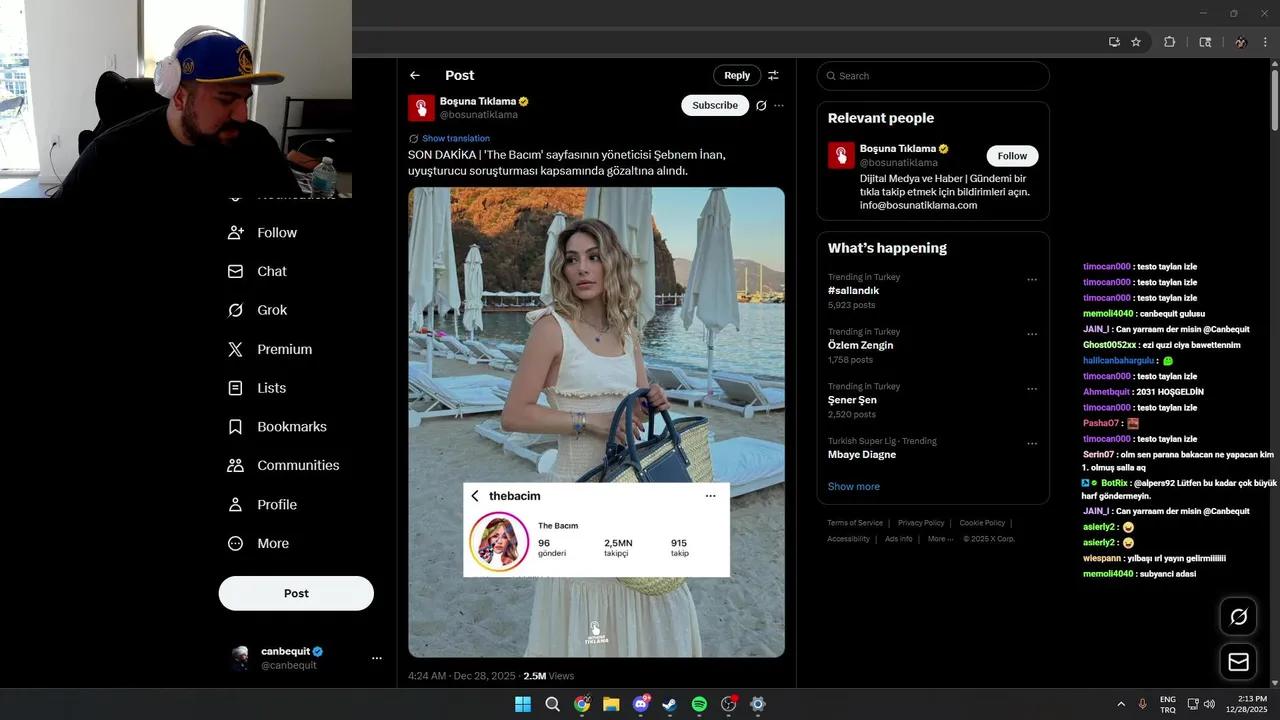Open File Explorer from taskbar
Screen dimensions: 1280x720
pos(611,704)
